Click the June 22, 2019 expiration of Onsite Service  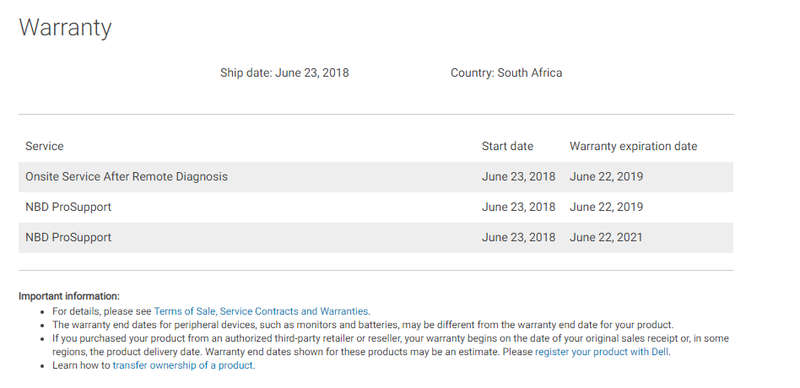pyautogui.click(x=606, y=177)
